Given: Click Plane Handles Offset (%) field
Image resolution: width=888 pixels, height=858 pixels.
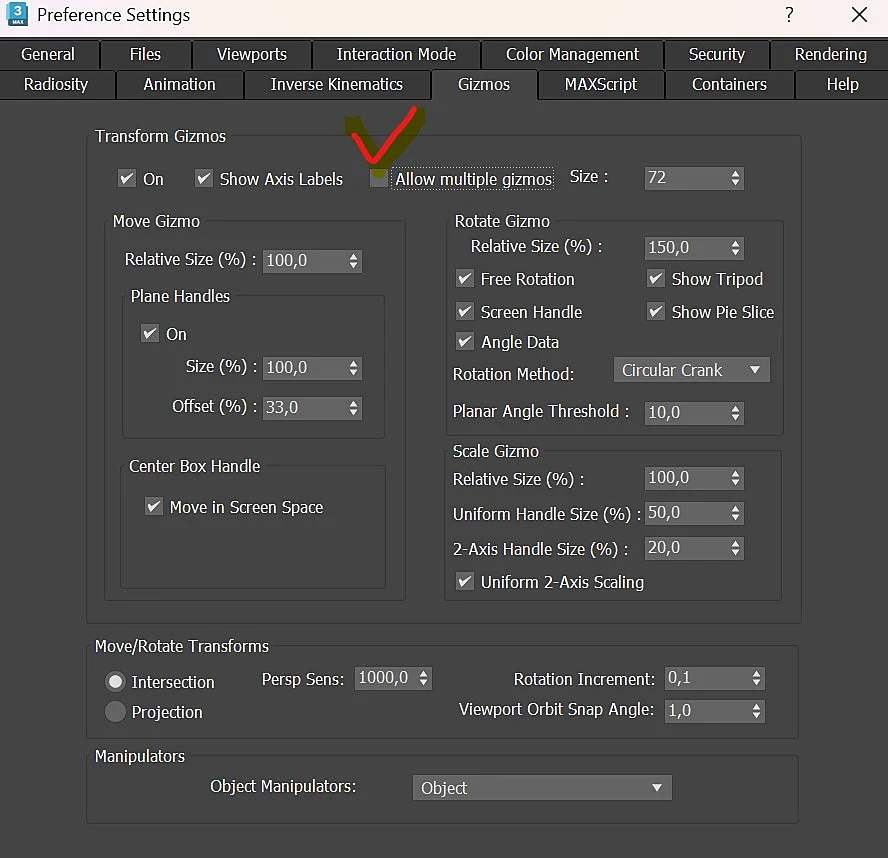Looking at the screenshot, I should [x=305, y=408].
